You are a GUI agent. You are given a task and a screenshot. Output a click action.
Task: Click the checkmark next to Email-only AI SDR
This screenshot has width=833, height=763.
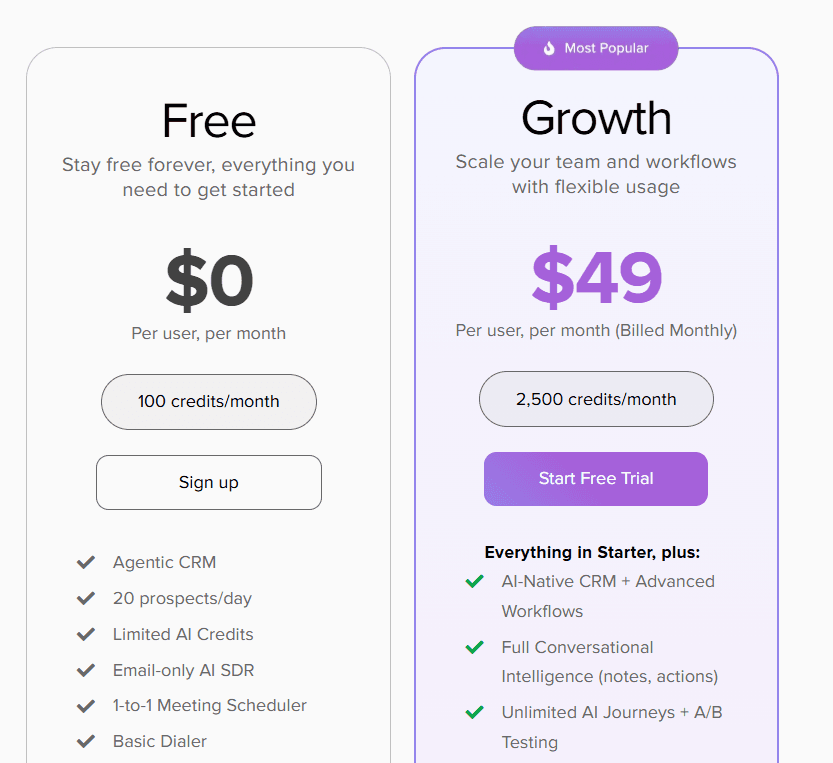86,669
